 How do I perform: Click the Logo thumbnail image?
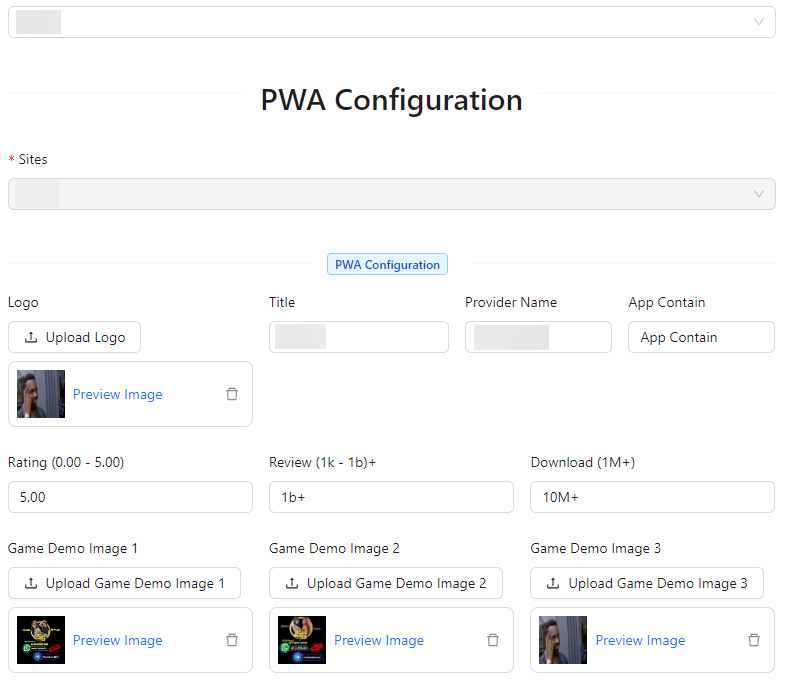pos(41,394)
